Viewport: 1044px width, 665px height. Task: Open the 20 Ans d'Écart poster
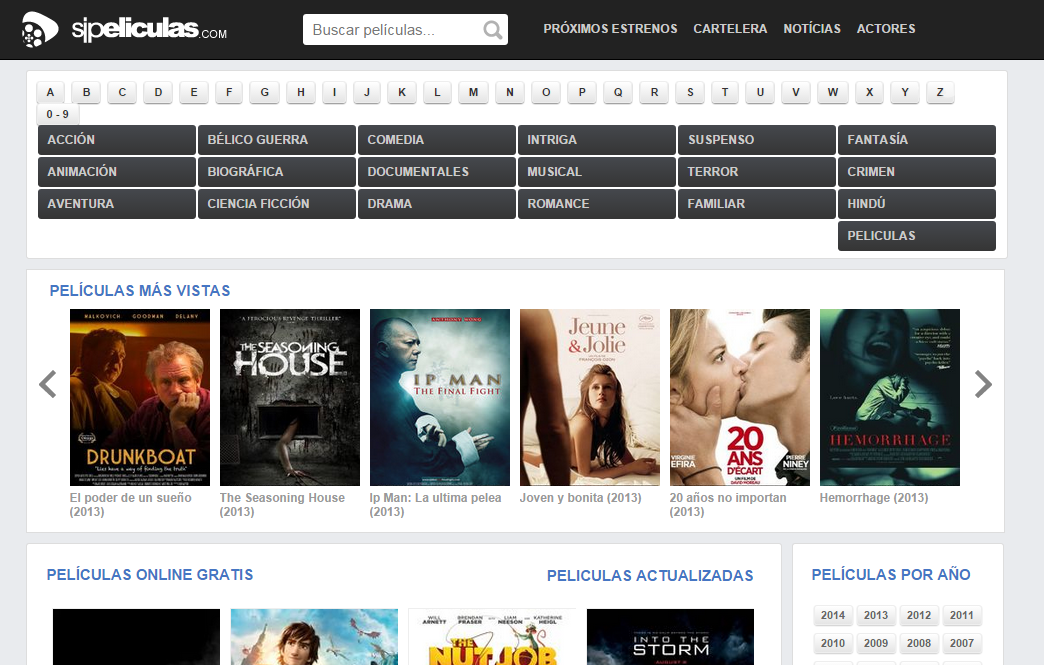pos(740,397)
